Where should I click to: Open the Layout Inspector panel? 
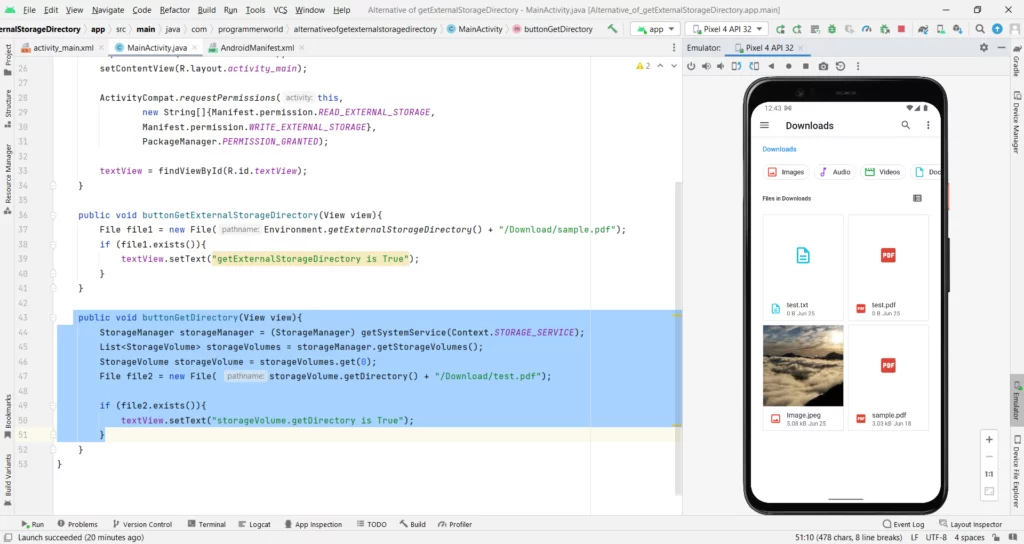pyautogui.click(x=970, y=524)
